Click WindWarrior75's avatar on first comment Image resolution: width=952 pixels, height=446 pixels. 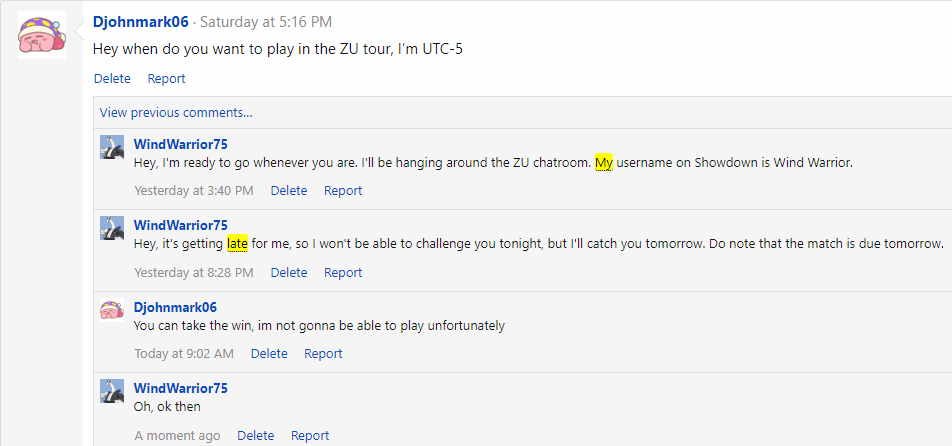point(112,146)
